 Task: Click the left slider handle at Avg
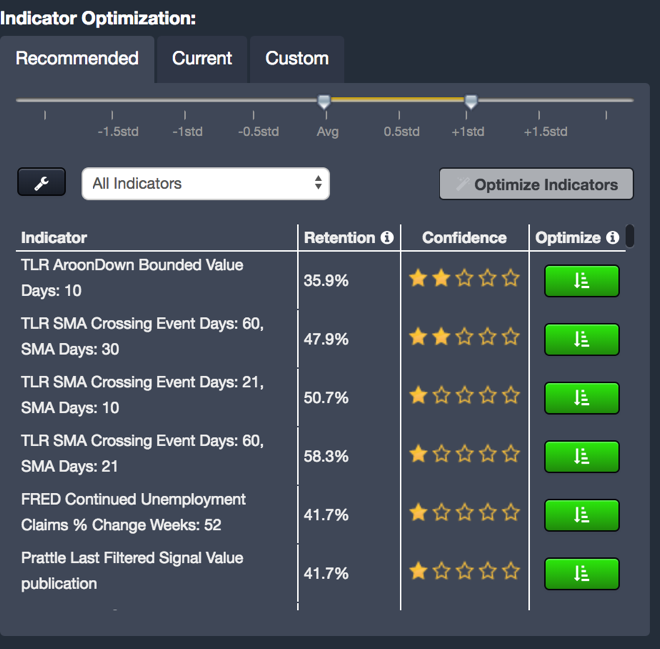pyautogui.click(x=324, y=101)
